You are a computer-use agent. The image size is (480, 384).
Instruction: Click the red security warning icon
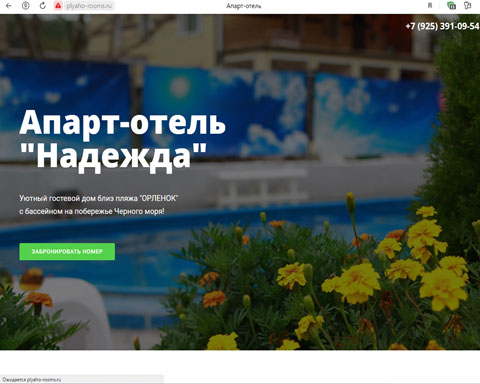tap(58, 6)
